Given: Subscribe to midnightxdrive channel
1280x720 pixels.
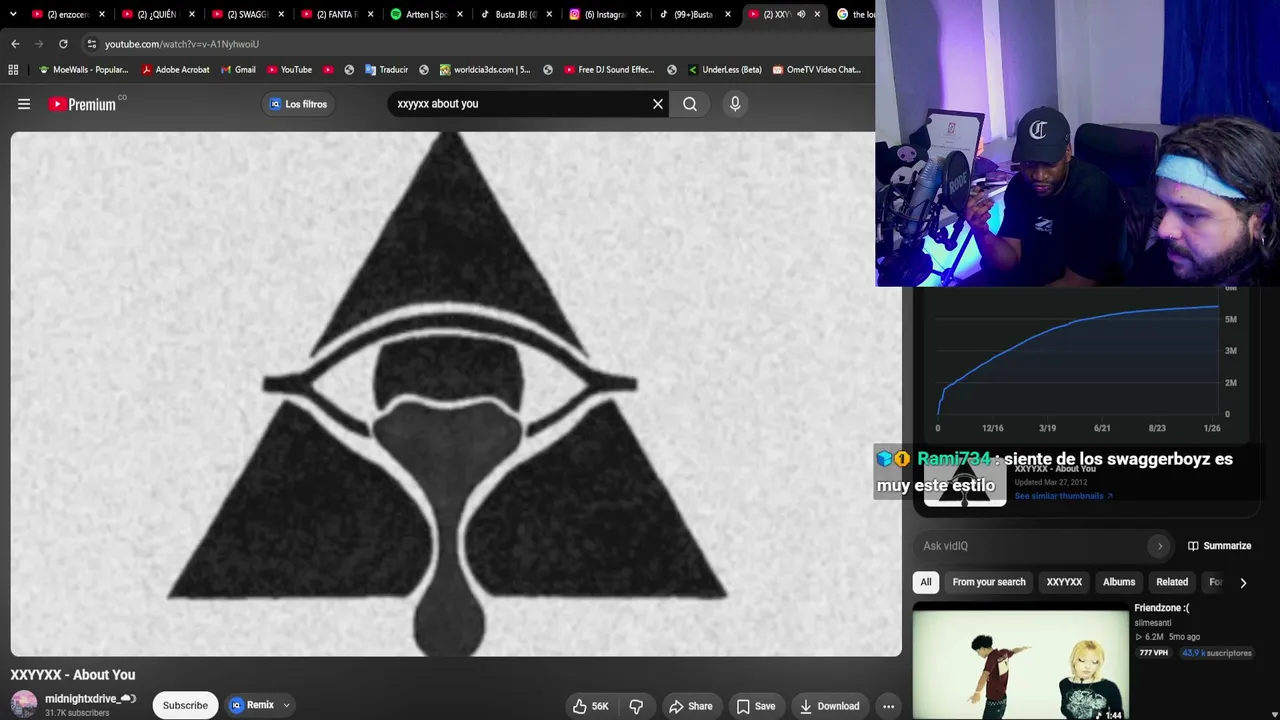Looking at the screenshot, I should tap(185, 705).
